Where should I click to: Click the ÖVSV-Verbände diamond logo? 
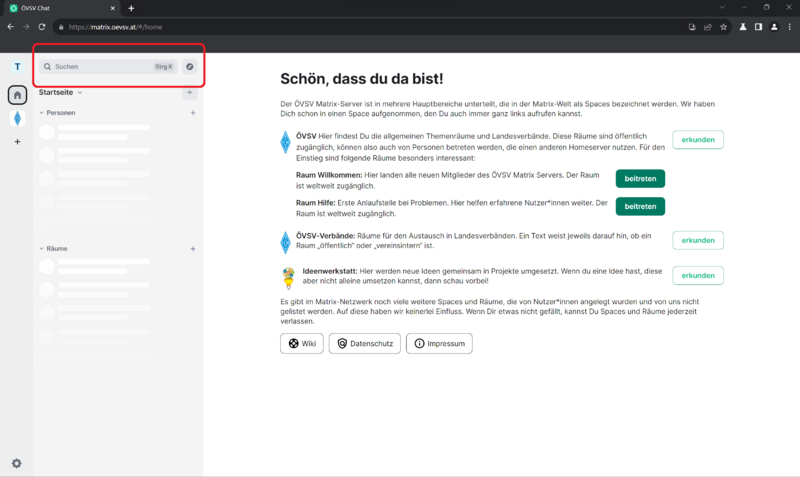pyautogui.click(x=286, y=242)
